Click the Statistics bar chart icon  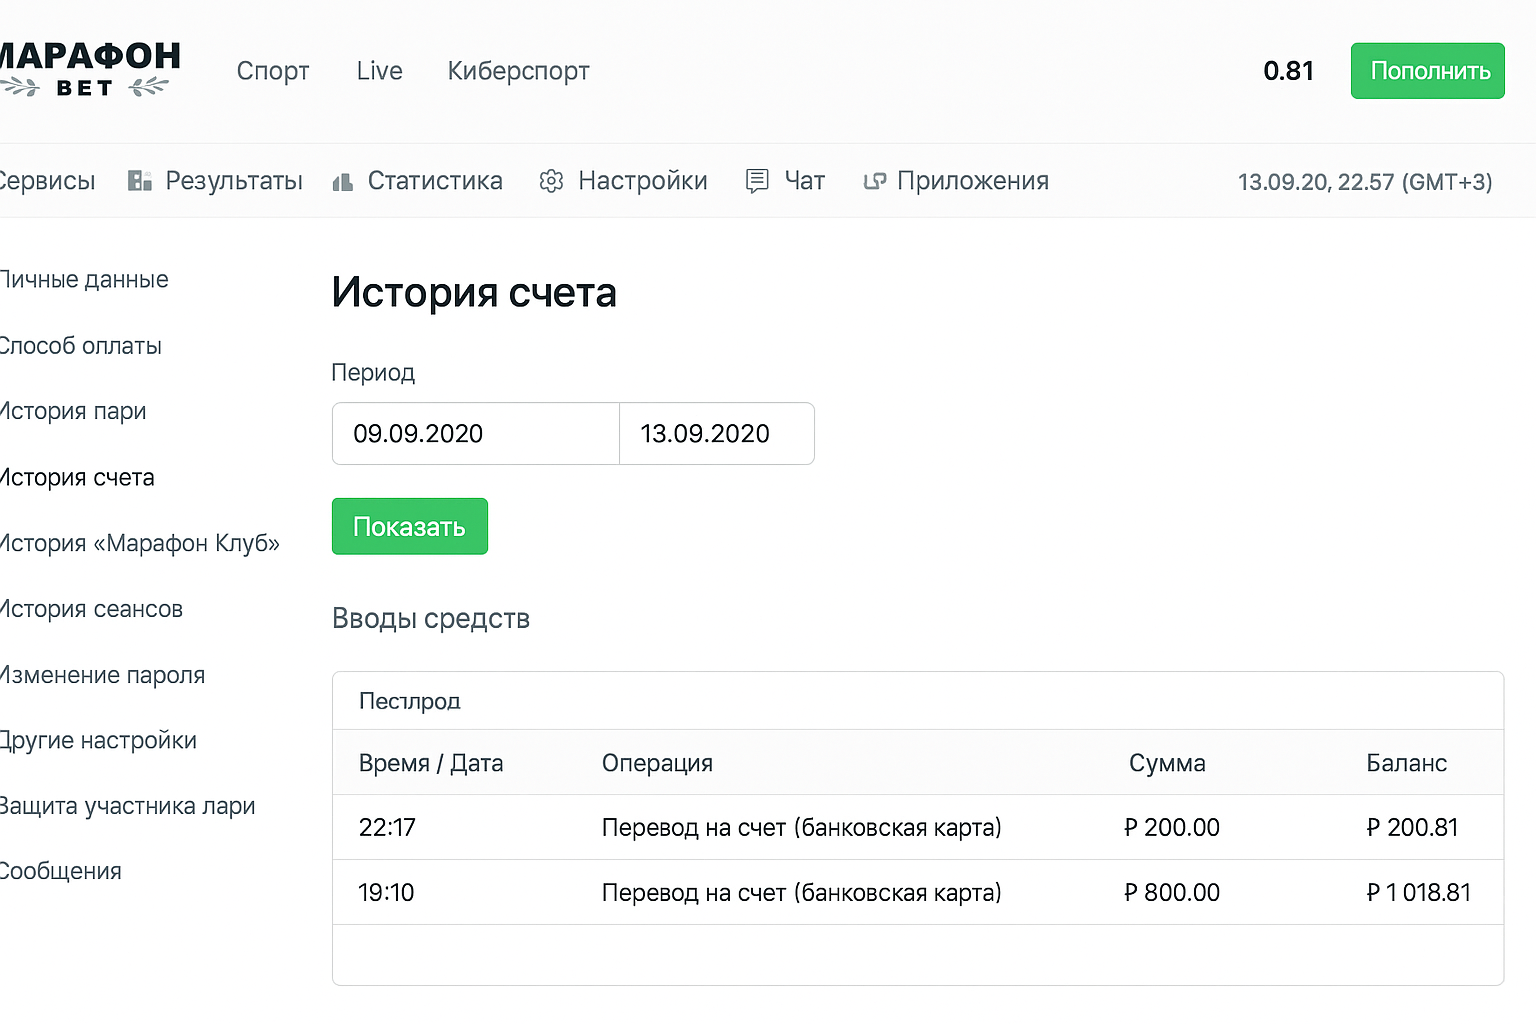pyautogui.click(x=343, y=182)
